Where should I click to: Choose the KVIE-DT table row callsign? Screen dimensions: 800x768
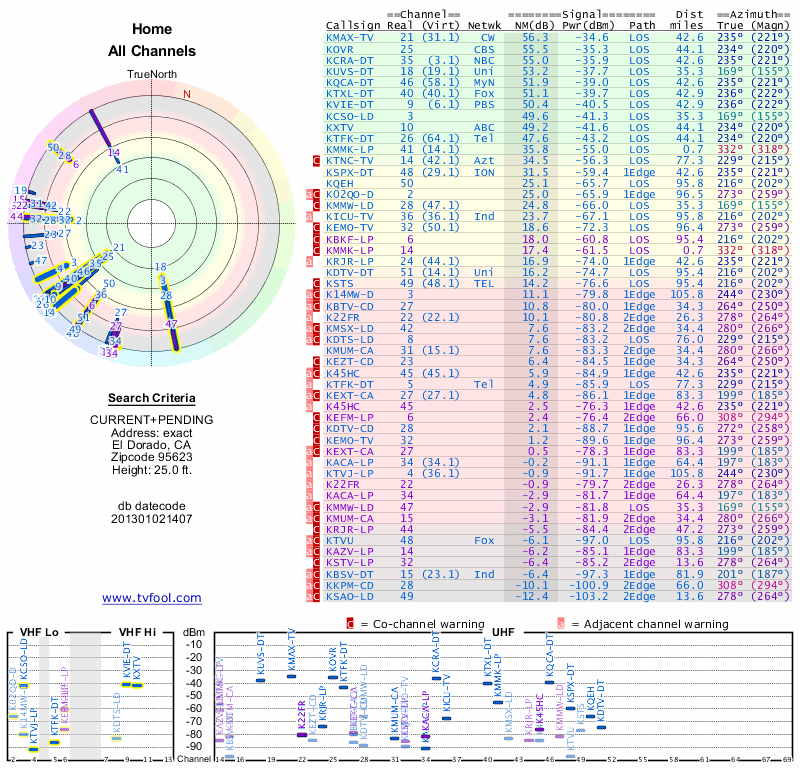pyautogui.click(x=350, y=105)
